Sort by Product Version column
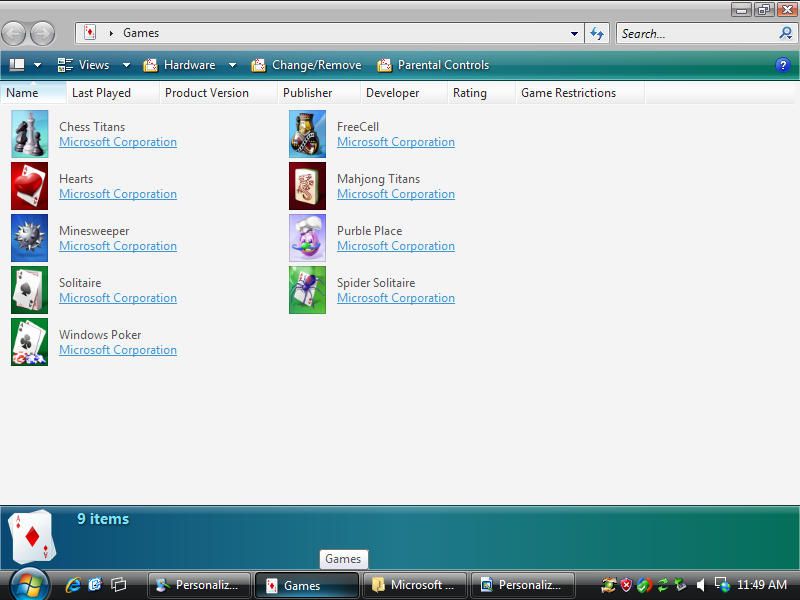Screen dimensions: 800x600 tap(219, 93)
